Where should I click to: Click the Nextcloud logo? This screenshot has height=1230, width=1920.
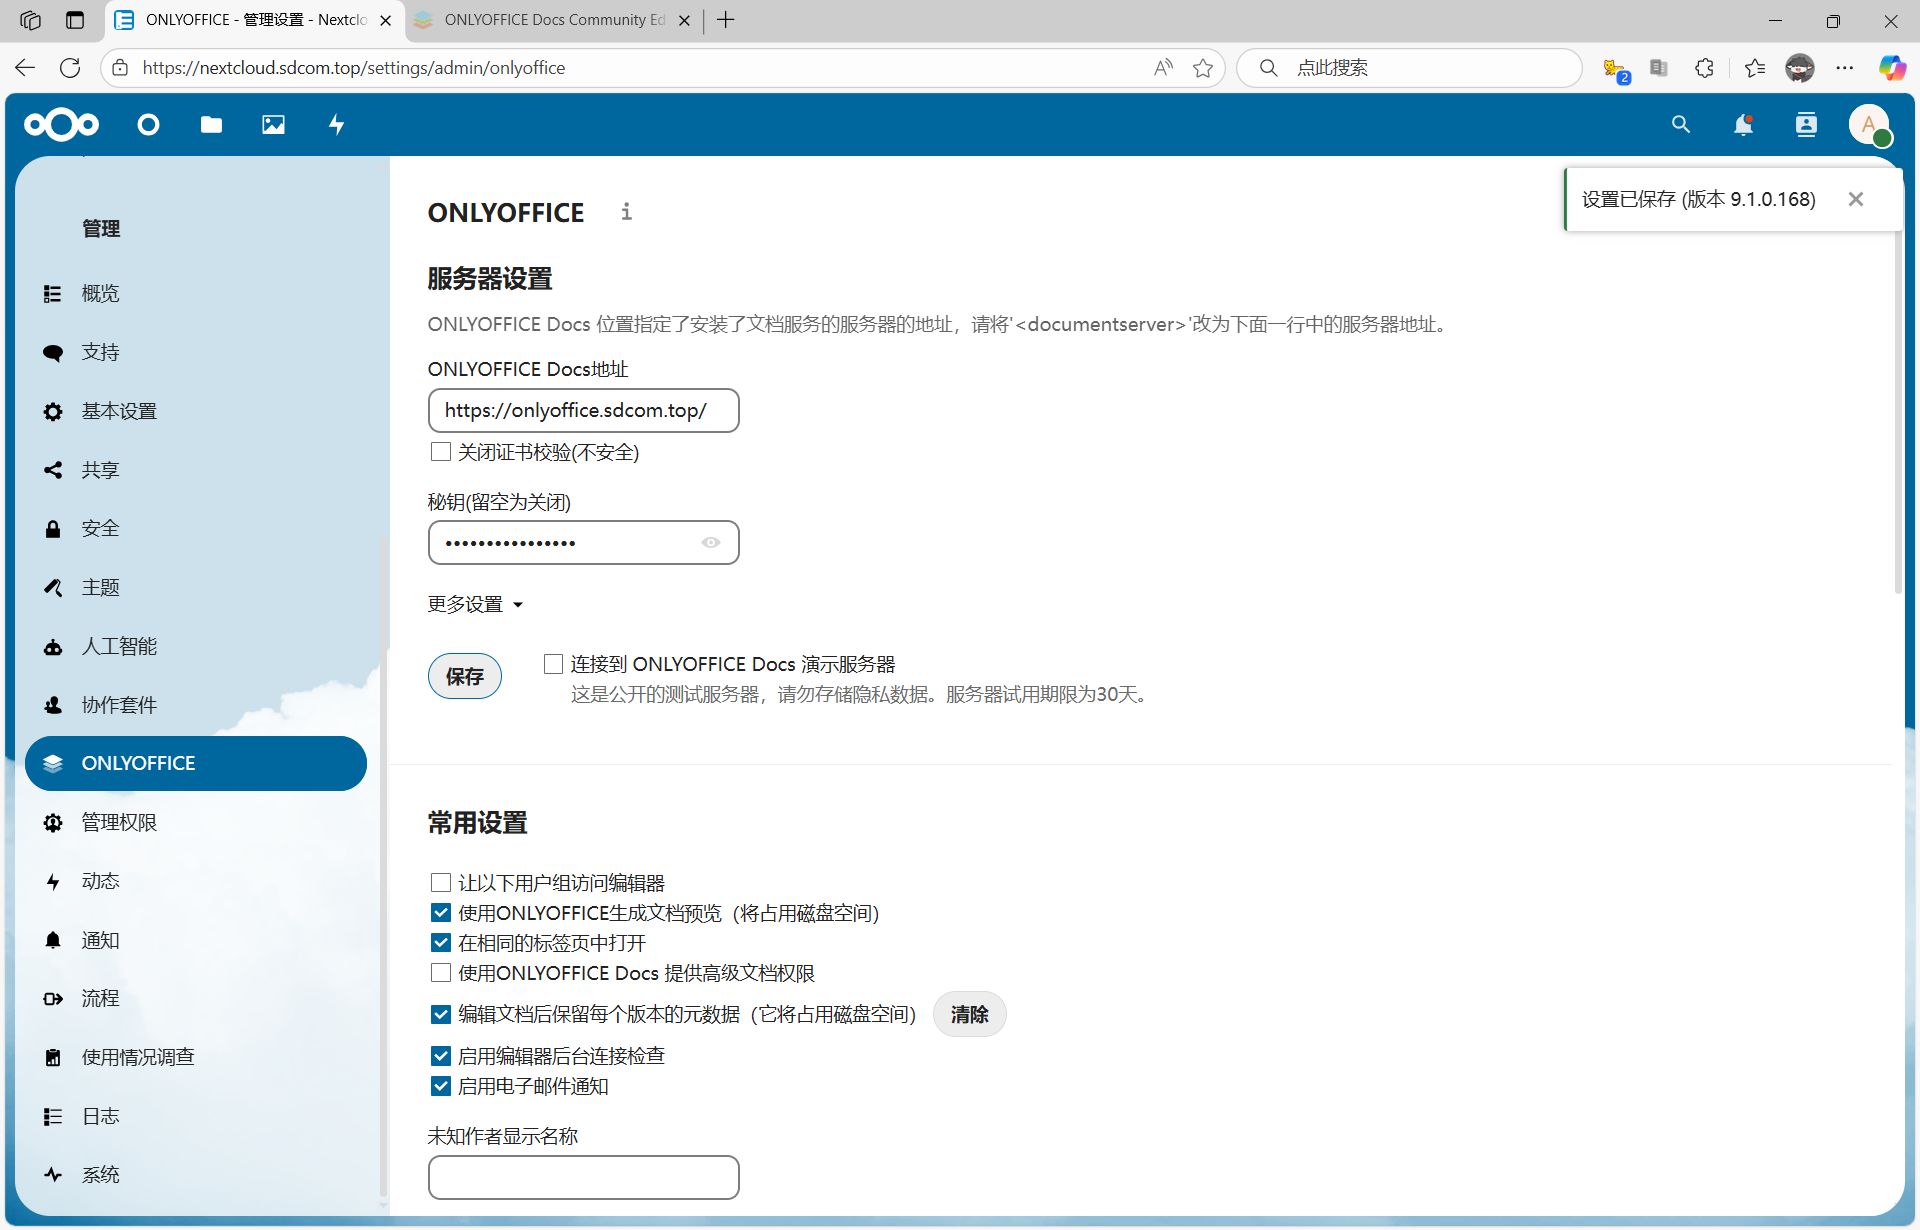pos(62,125)
